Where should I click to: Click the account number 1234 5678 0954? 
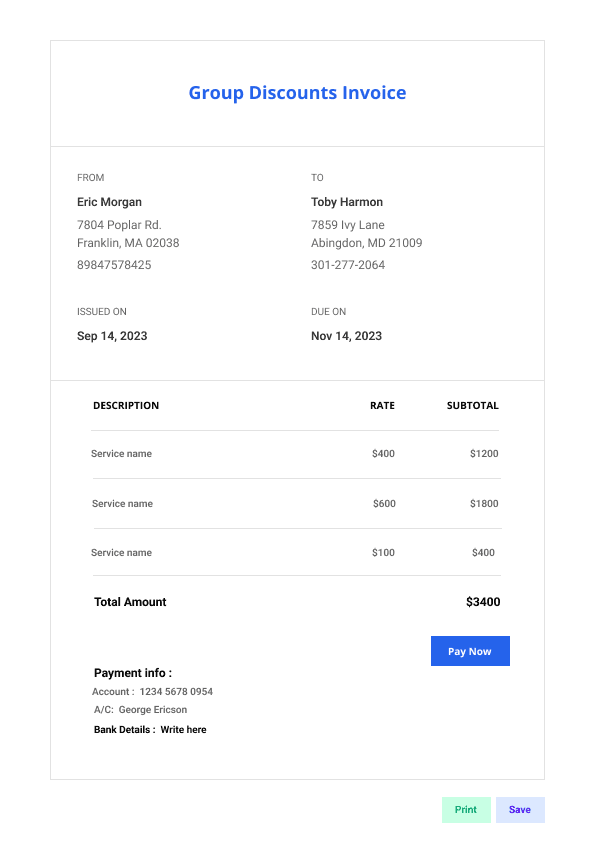tap(176, 692)
